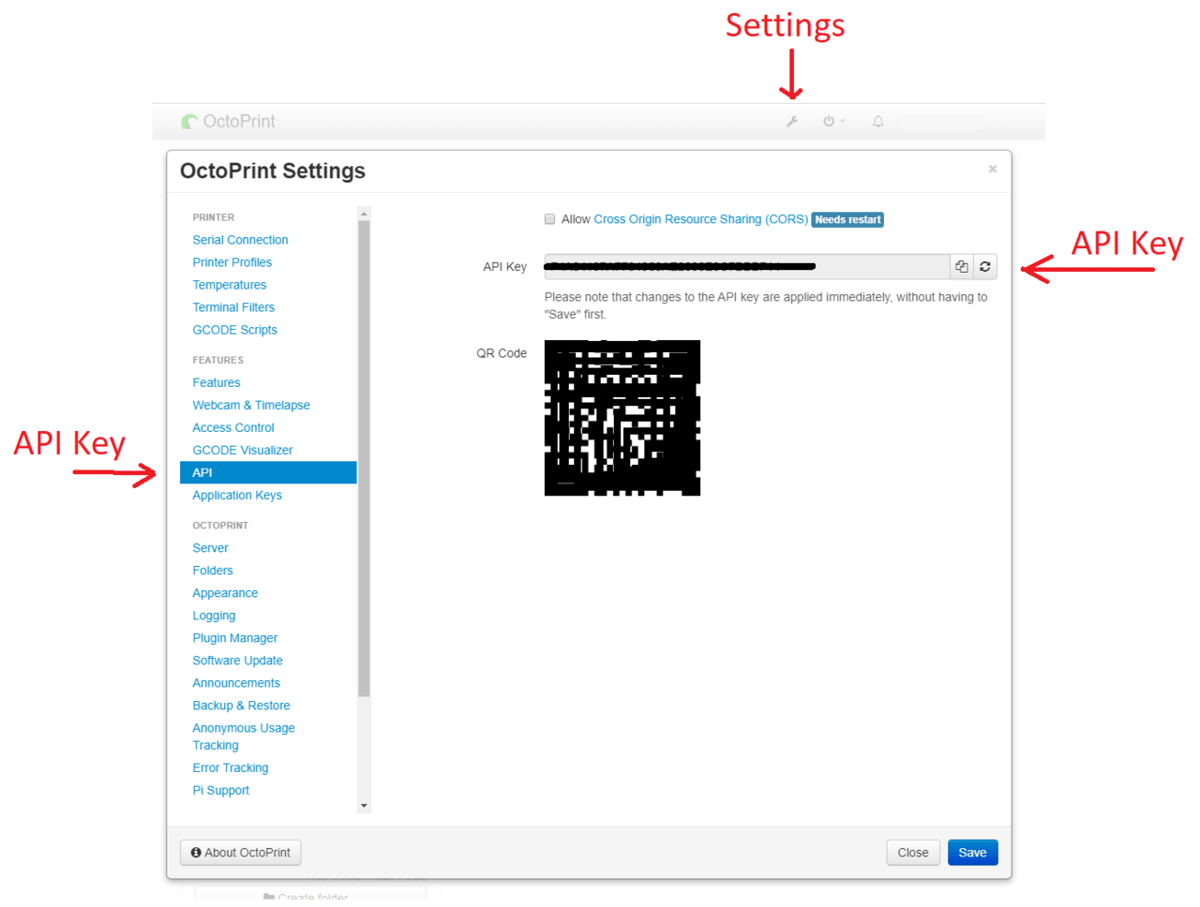Image resolution: width=1200 pixels, height=907 pixels.
Task: Select the Features settings entry
Action: [216, 383]
